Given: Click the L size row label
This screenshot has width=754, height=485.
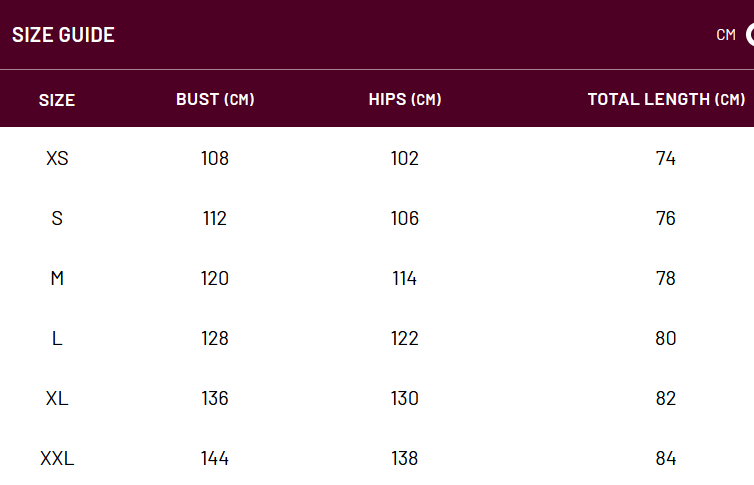Looking at the screenshot, I should point(57,338).
